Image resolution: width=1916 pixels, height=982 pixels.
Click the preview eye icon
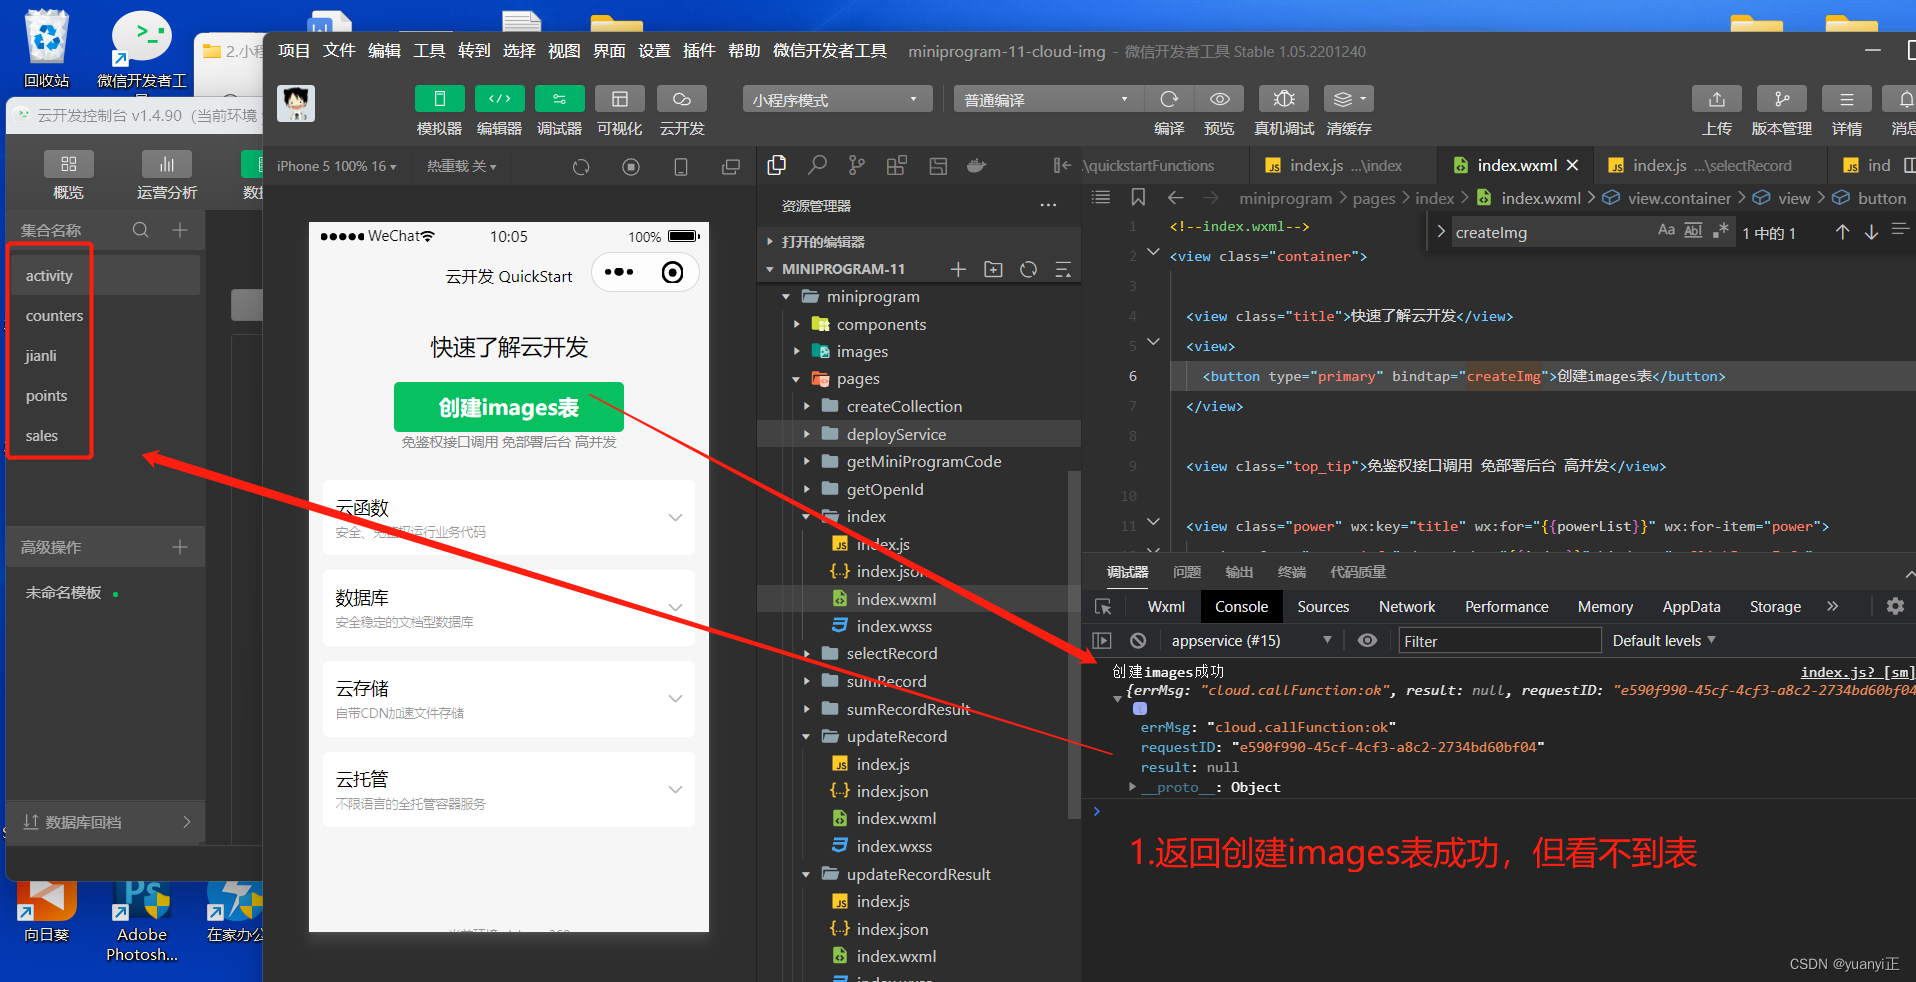click(x=1220, y=98)
